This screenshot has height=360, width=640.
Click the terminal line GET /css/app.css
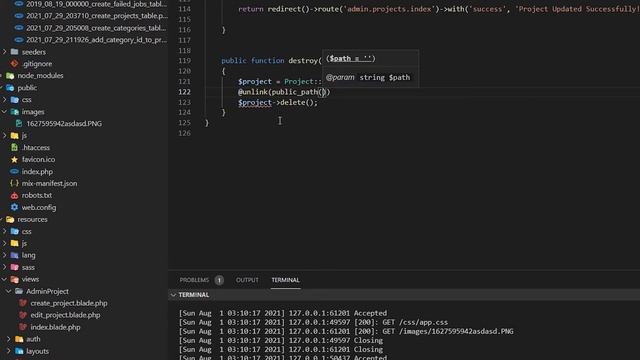(x=313, y=322)
